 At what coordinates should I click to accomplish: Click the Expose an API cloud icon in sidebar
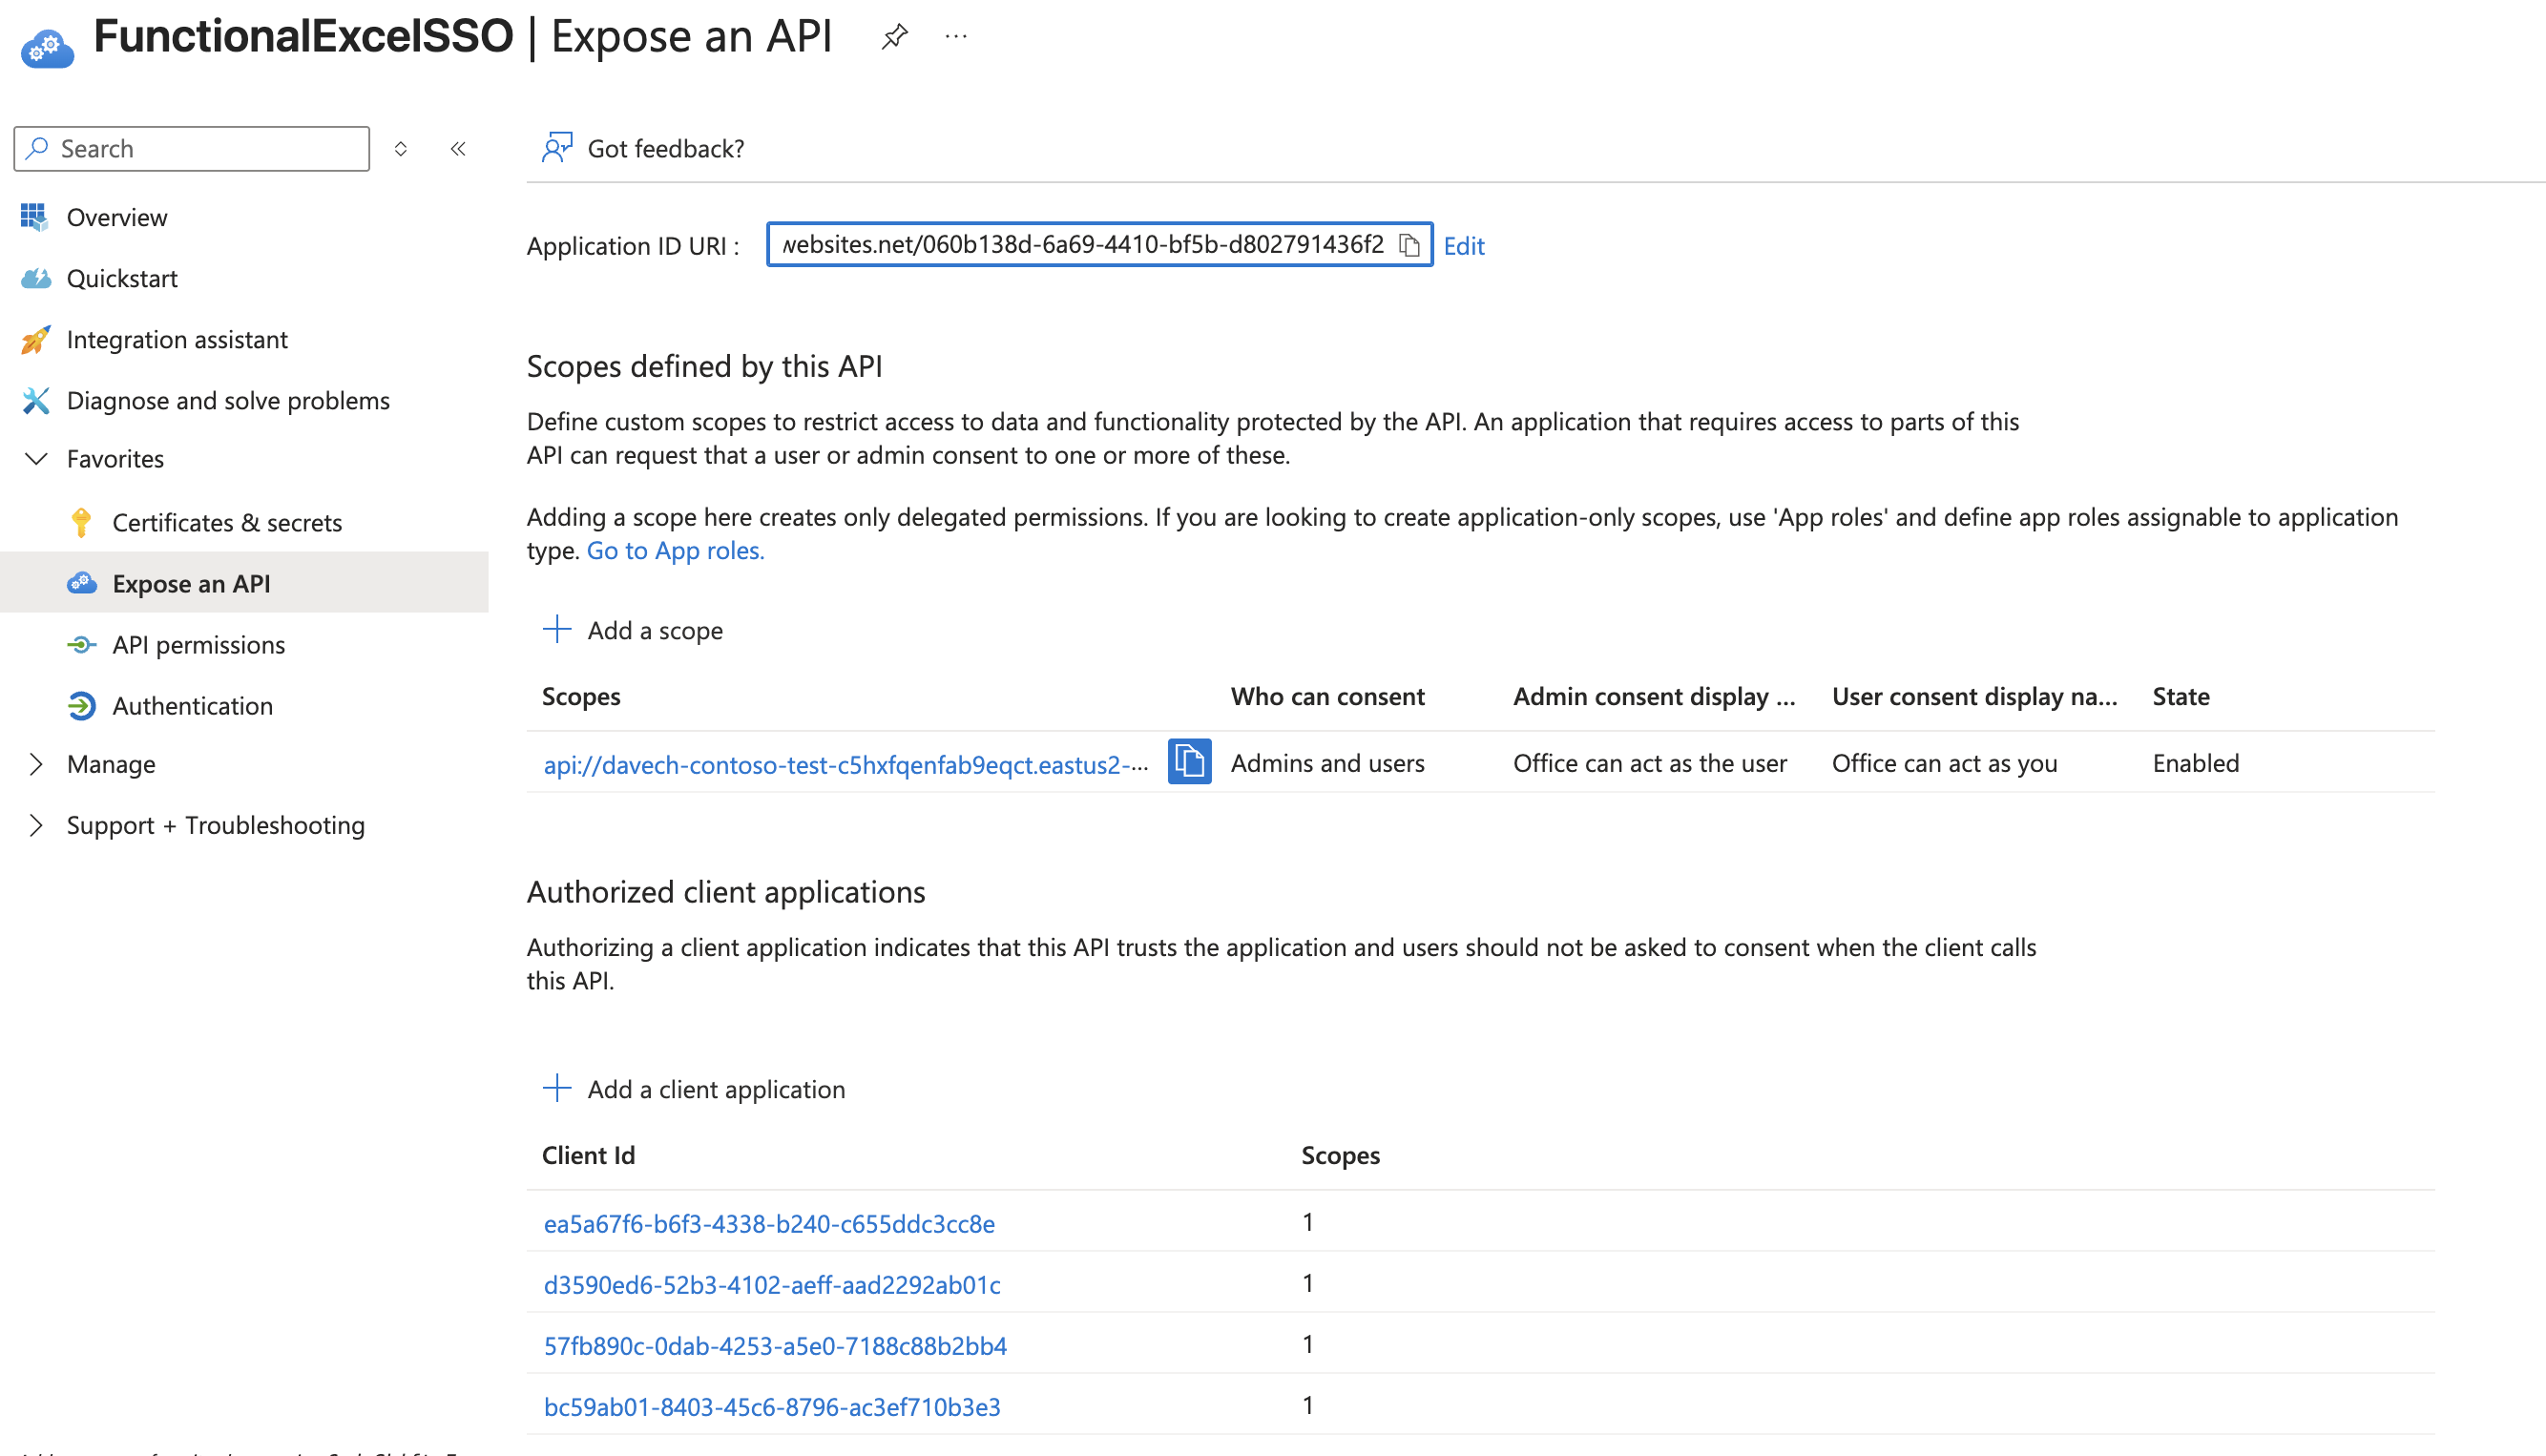(x=81, y=583)
